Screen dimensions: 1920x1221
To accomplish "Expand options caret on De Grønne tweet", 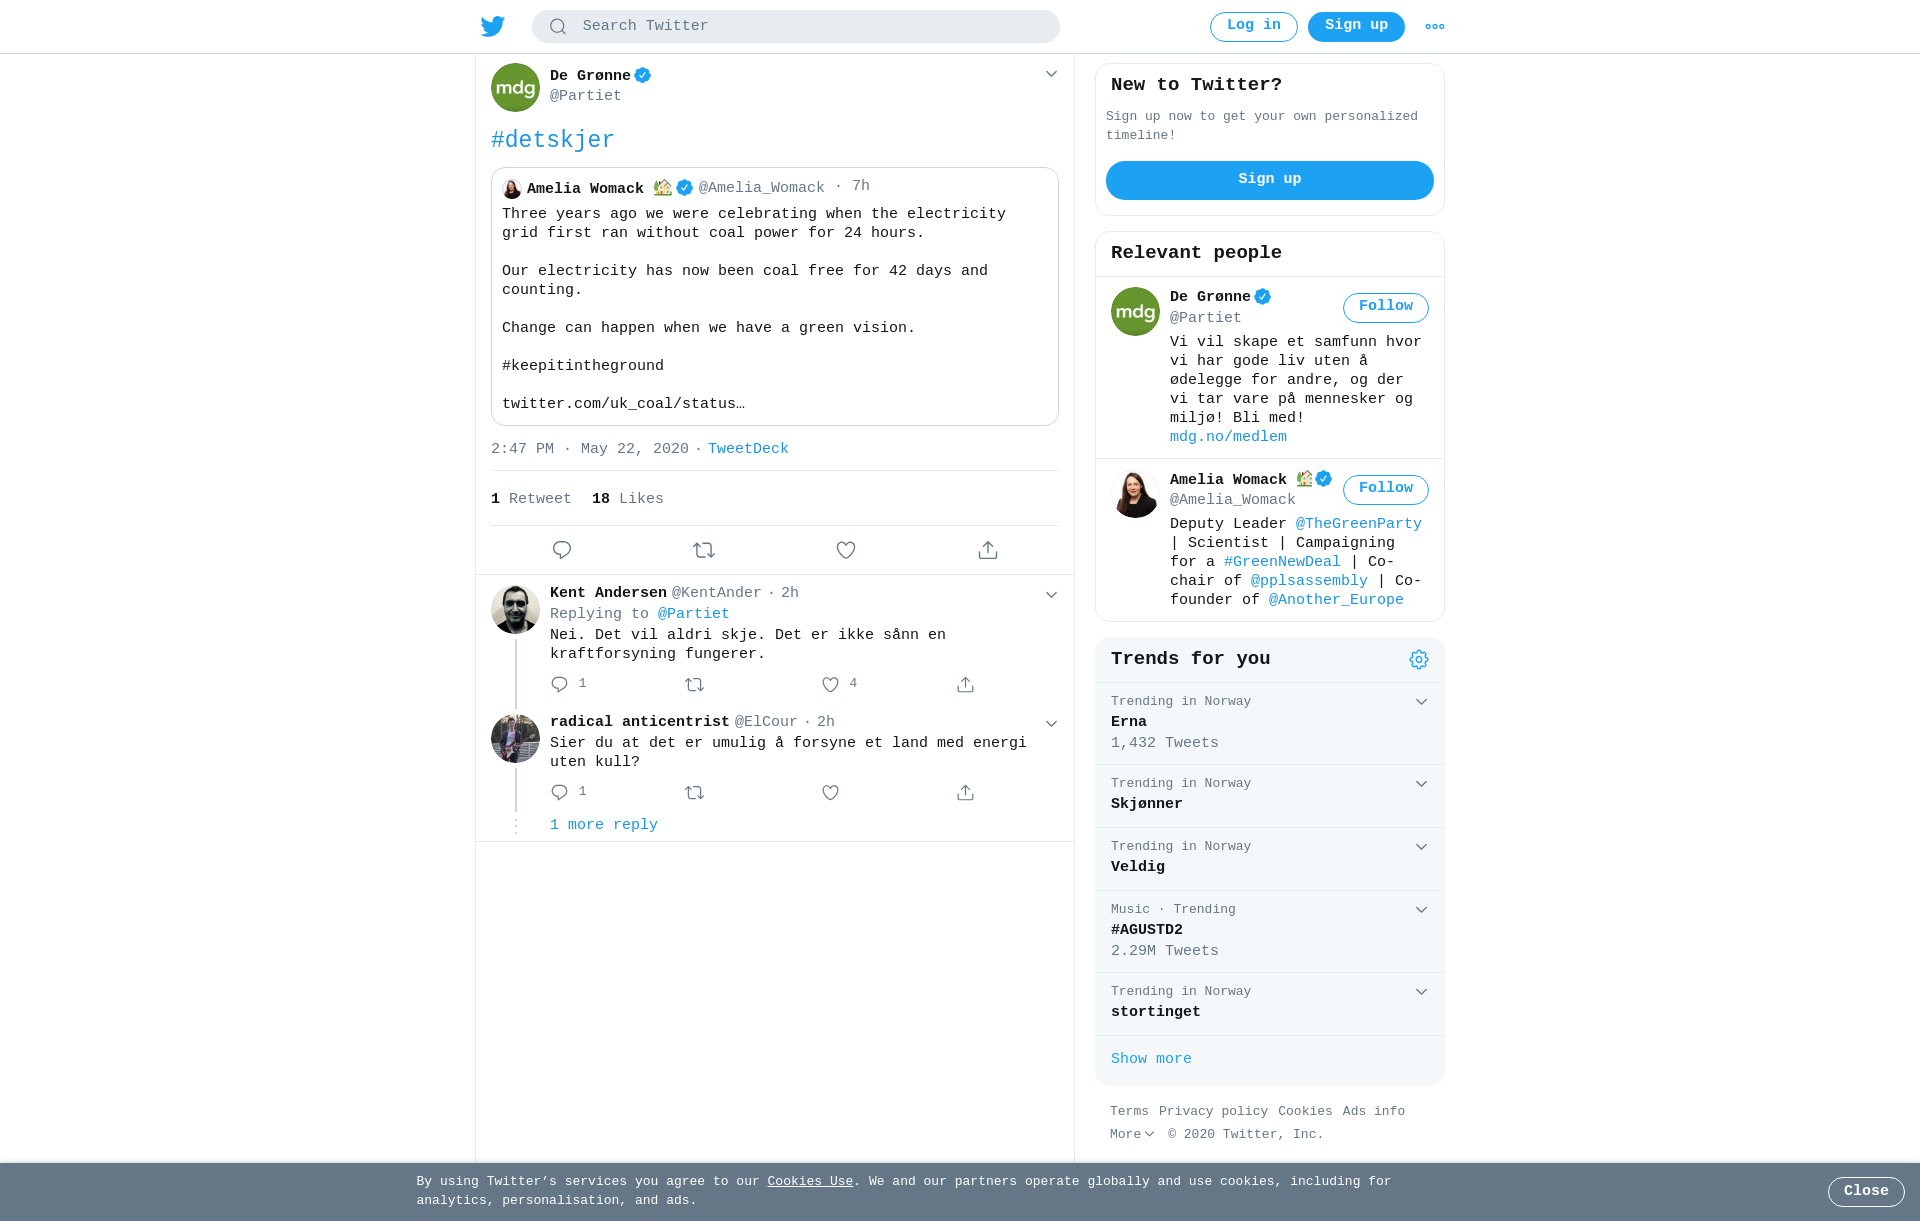I will [1051, 74].
